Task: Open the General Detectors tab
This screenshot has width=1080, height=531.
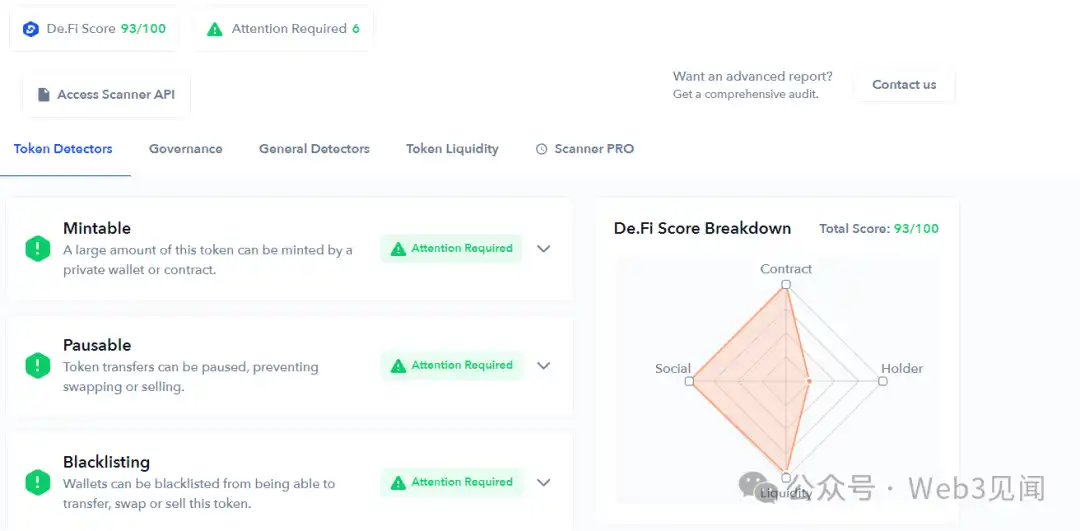Action: [x=314, y=149]
